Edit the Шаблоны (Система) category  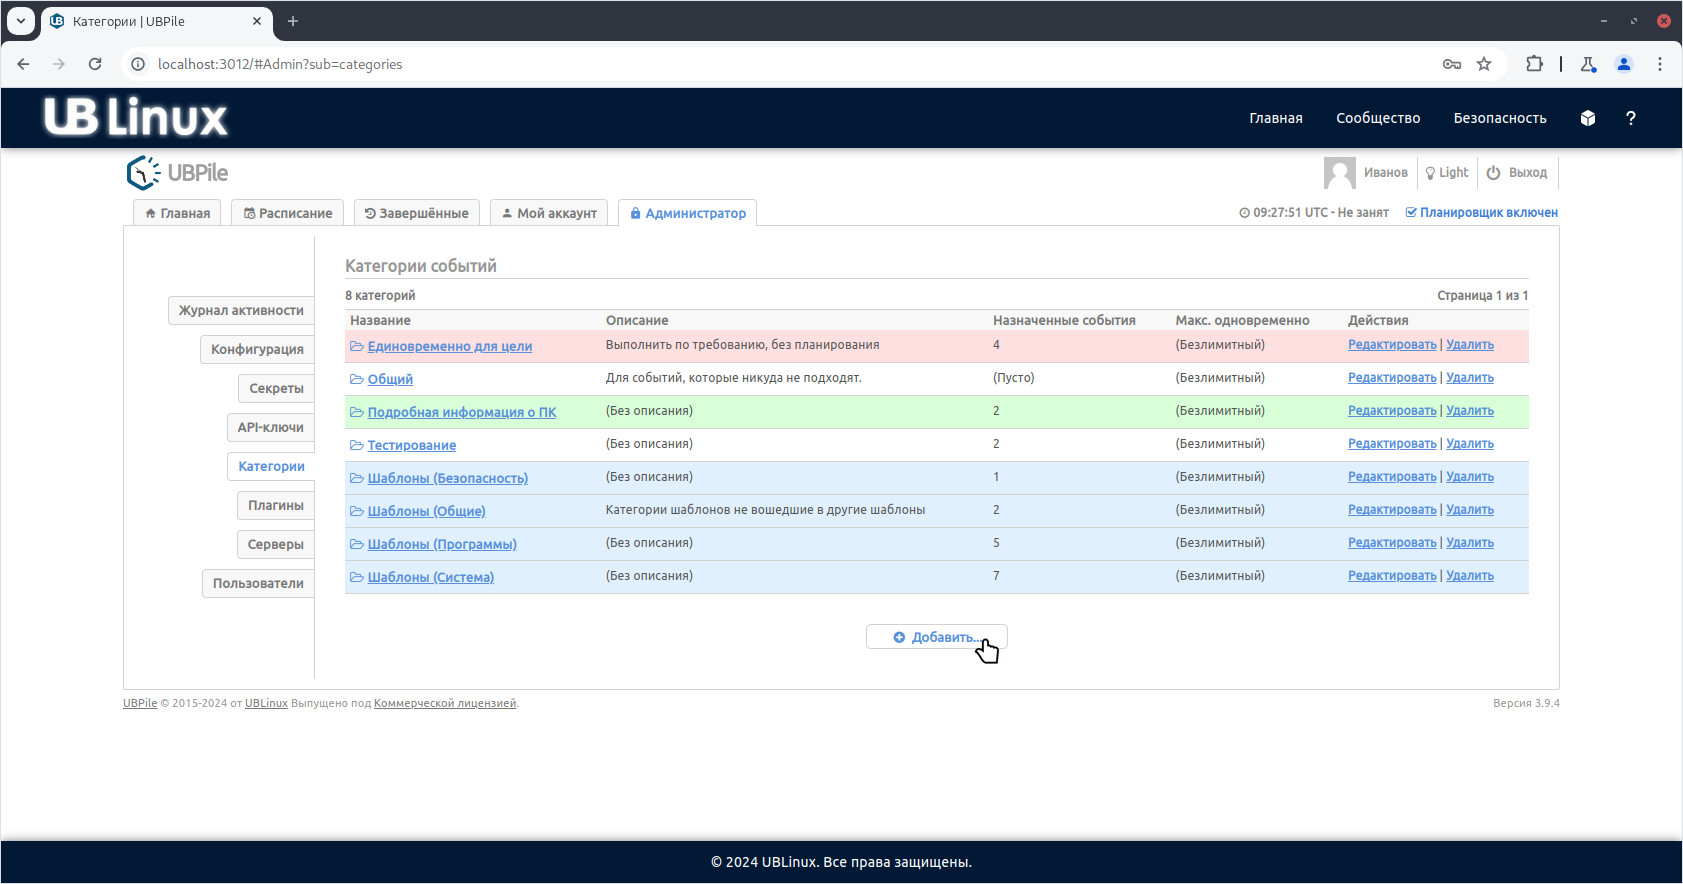[x=1392, y=576]
